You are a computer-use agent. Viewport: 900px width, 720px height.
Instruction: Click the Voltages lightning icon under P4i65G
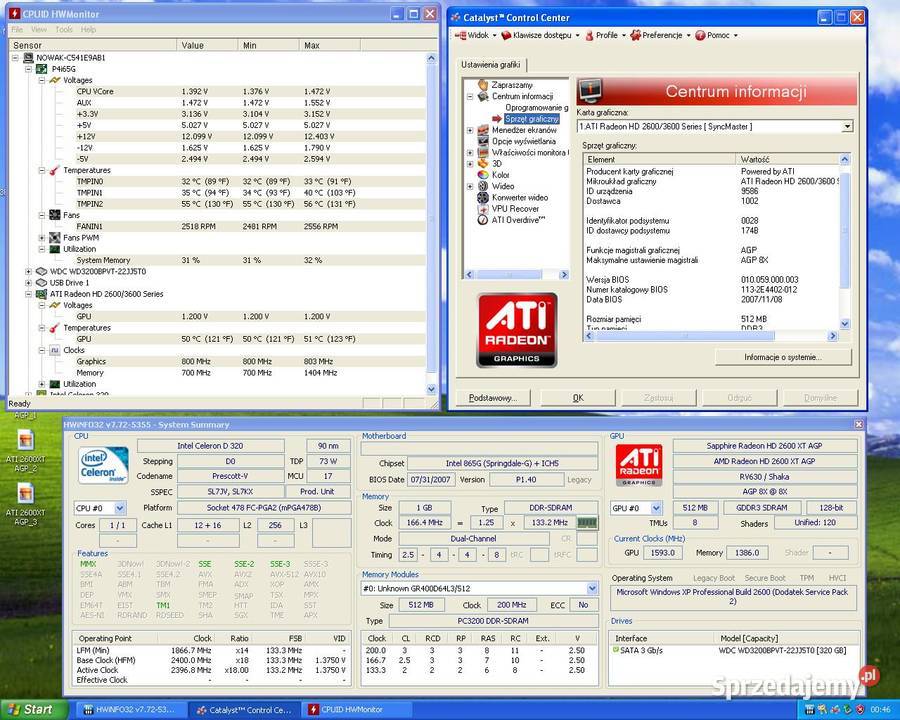[x=55, y=80]
